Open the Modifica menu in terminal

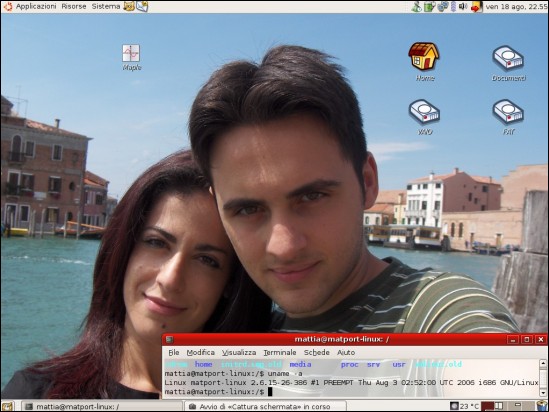coord(201,352)
